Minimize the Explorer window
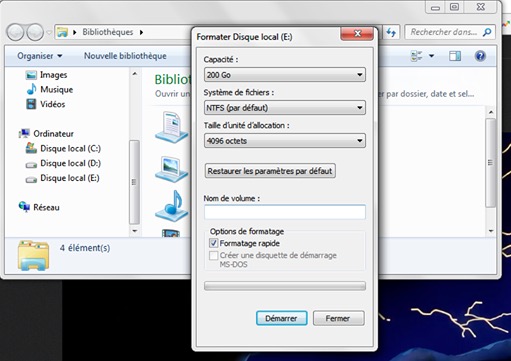 (436, 7)
